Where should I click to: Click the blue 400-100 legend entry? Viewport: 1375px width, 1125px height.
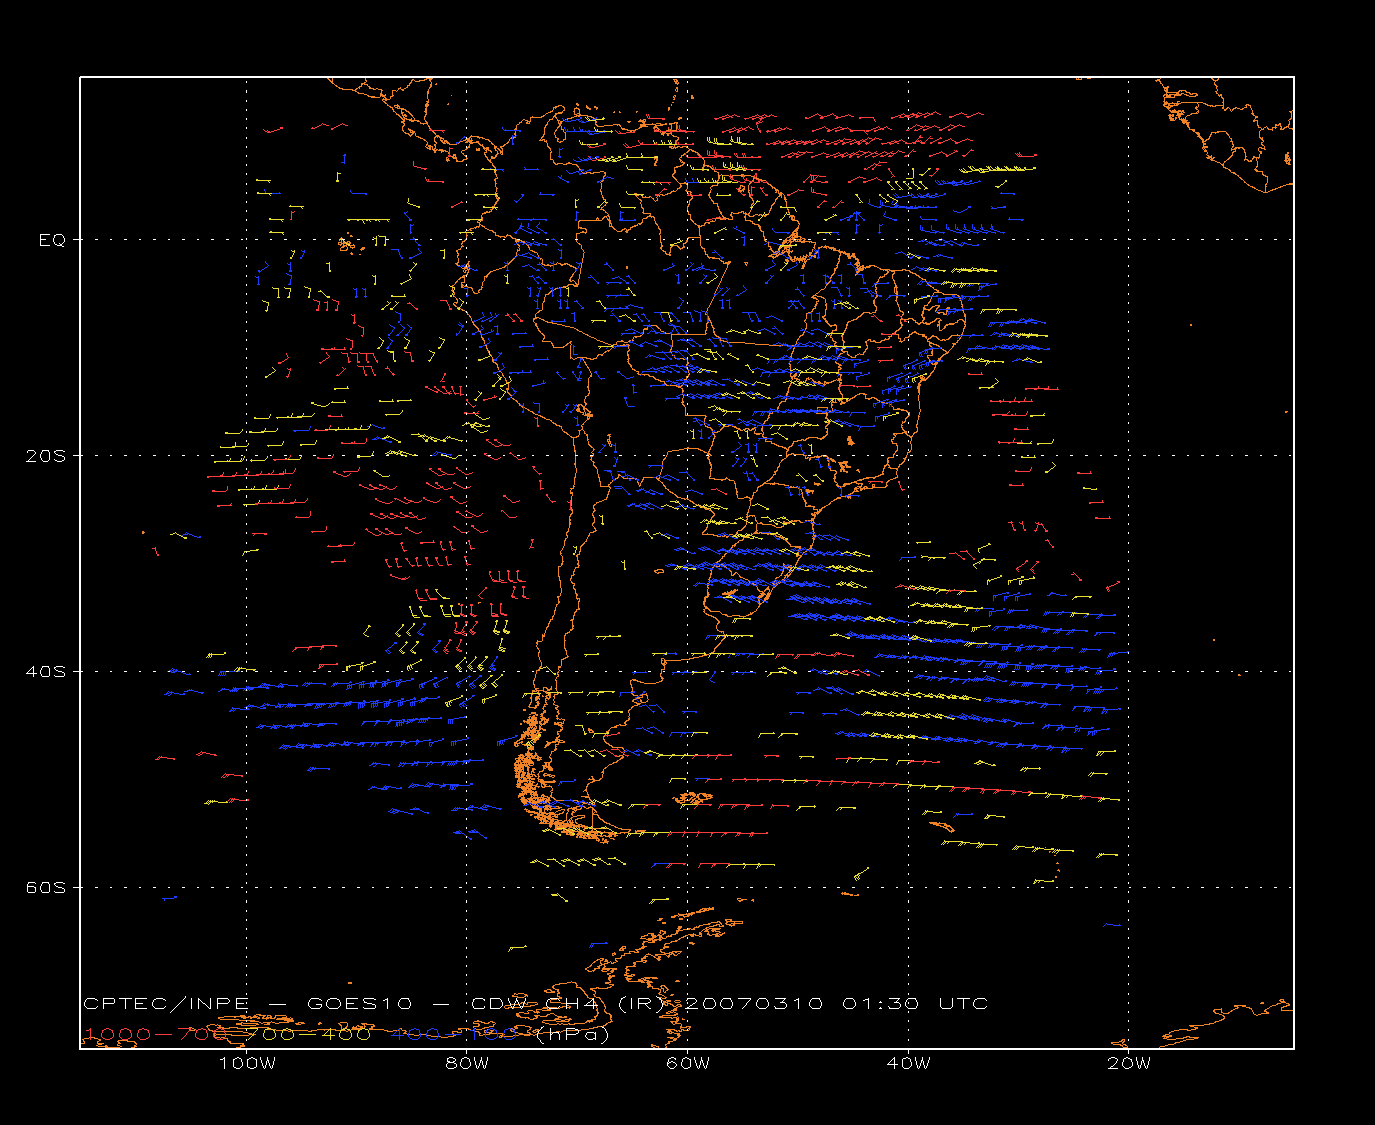(x=454, y=1034)
